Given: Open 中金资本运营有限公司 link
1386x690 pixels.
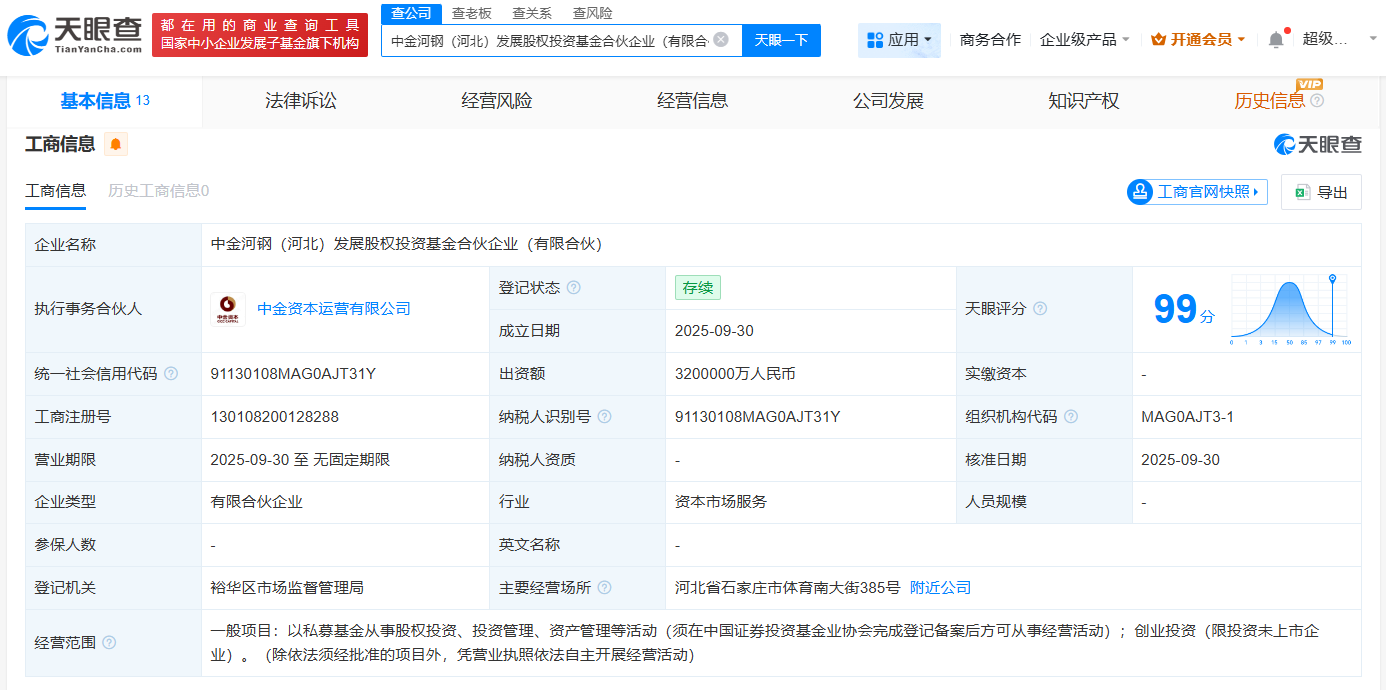Looking at the screenshot, I should coord(334,309).
